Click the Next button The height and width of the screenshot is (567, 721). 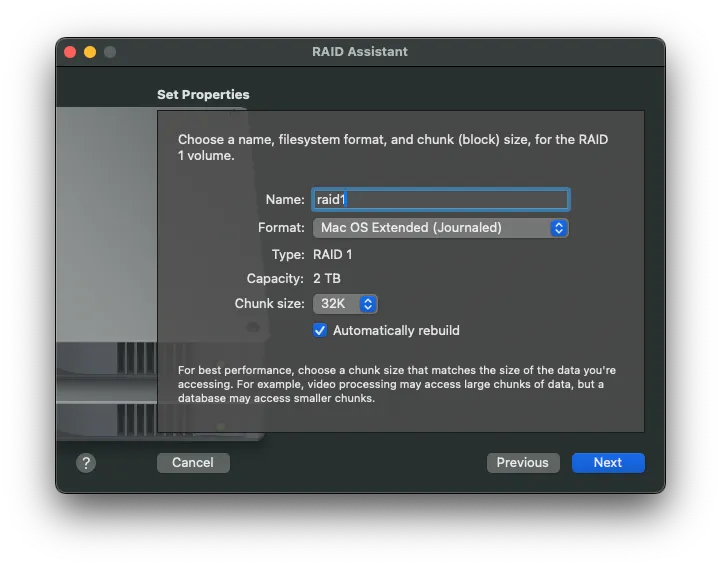[x=608, y=462]
